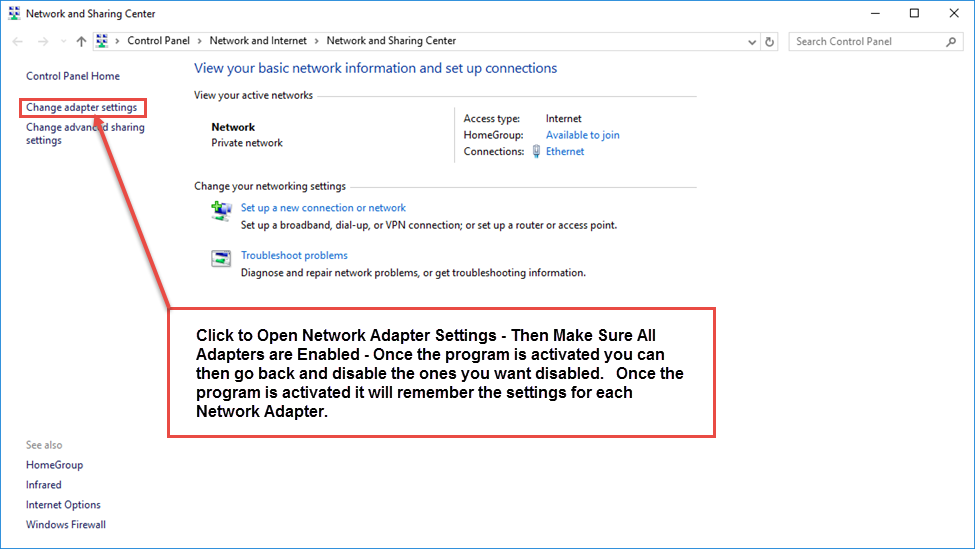Open the recent locations dropdown arrow

[x=63, y=42]
